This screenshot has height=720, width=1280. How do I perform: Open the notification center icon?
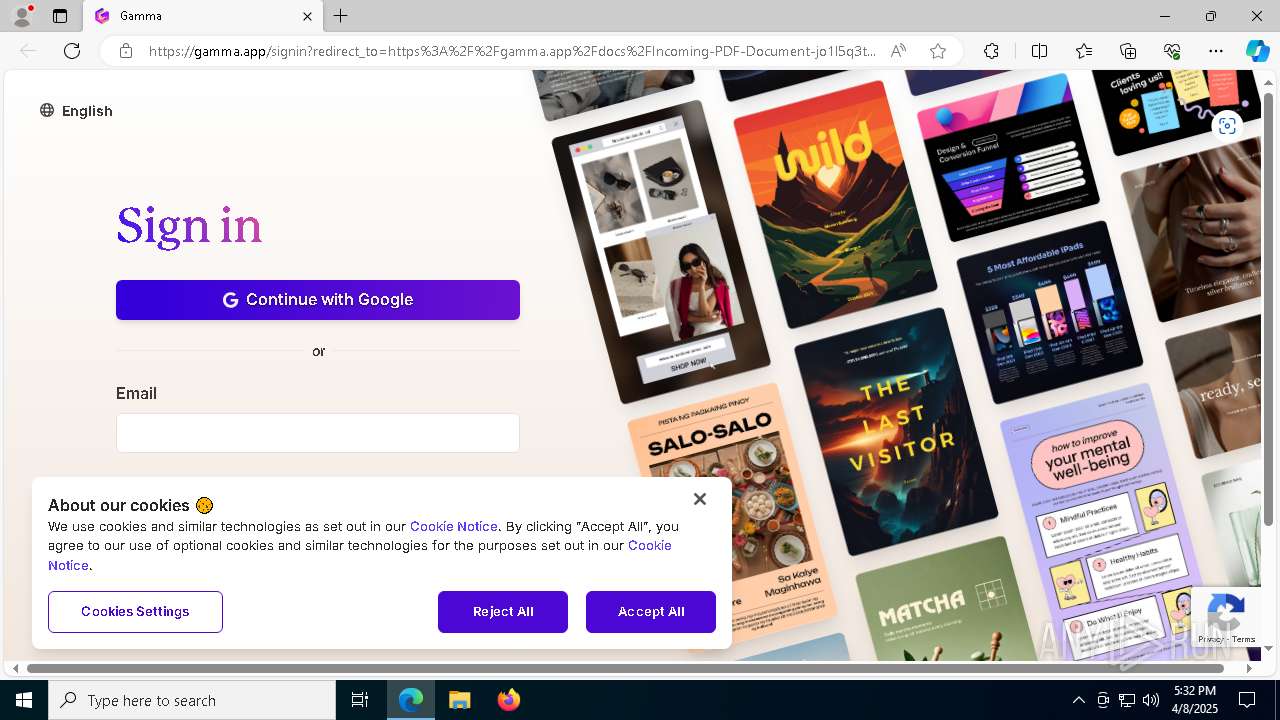coord(1247,700)
